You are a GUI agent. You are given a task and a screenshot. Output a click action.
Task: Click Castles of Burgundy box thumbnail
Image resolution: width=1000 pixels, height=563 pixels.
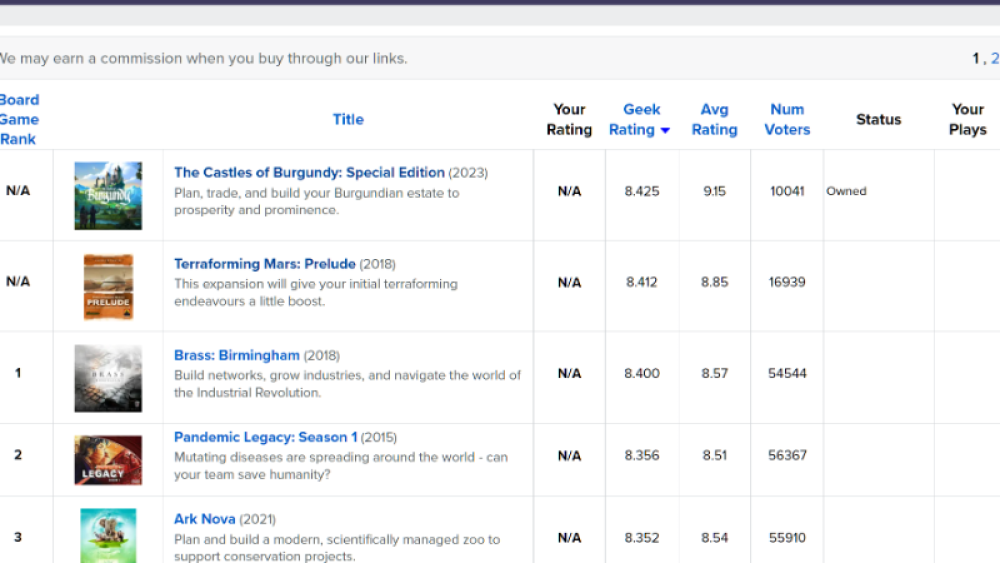pyautogui.click(x=108, y=196)
